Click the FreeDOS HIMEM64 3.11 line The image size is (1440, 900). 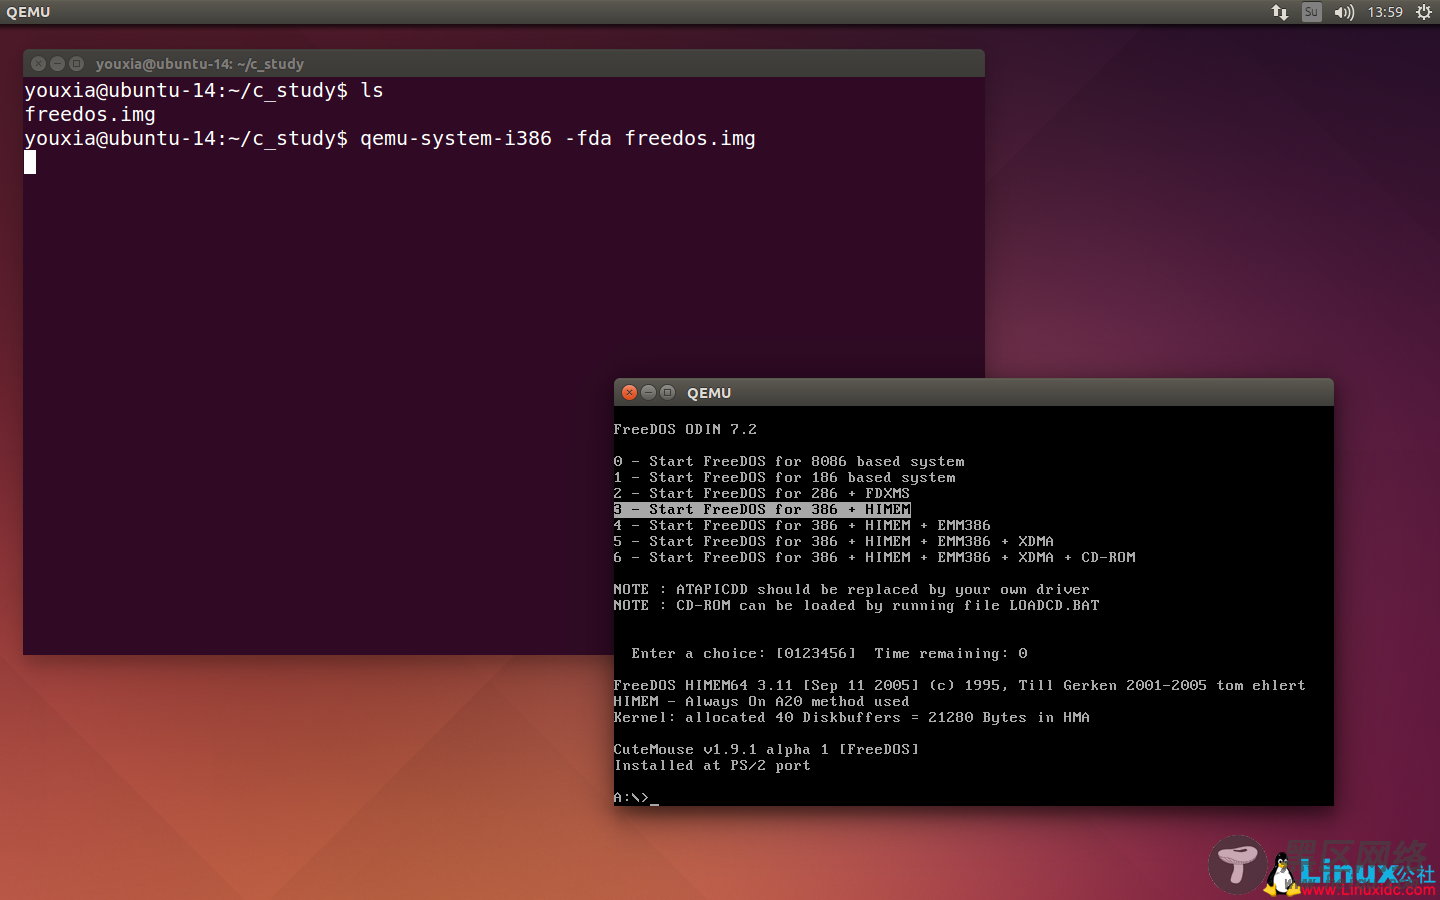point(960,685)
